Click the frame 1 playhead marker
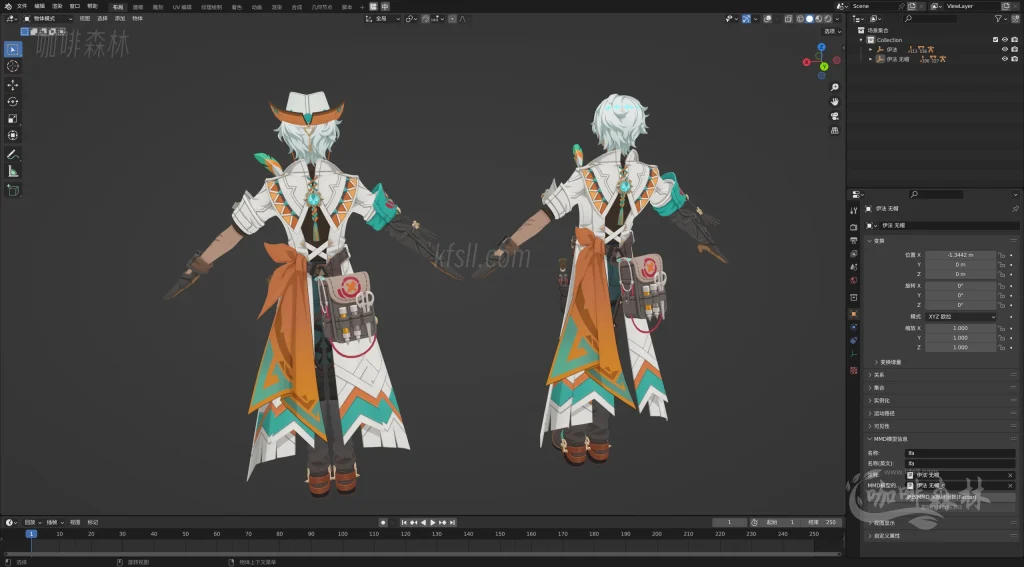 click(x=31, y=534)
